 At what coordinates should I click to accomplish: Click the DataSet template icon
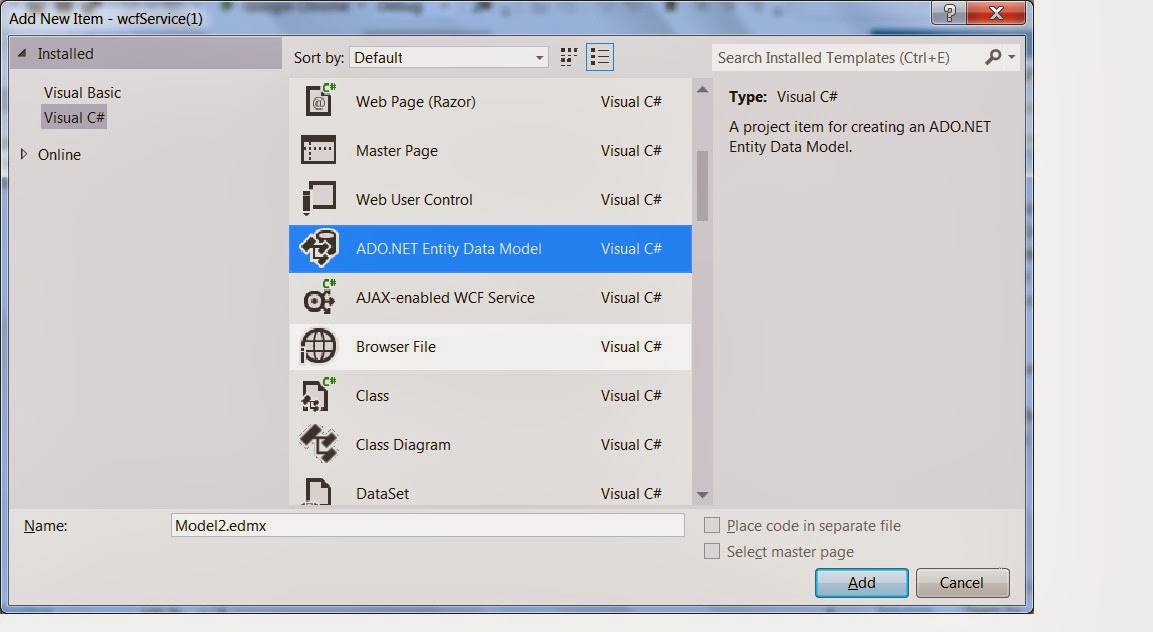[x=319, y=492]
